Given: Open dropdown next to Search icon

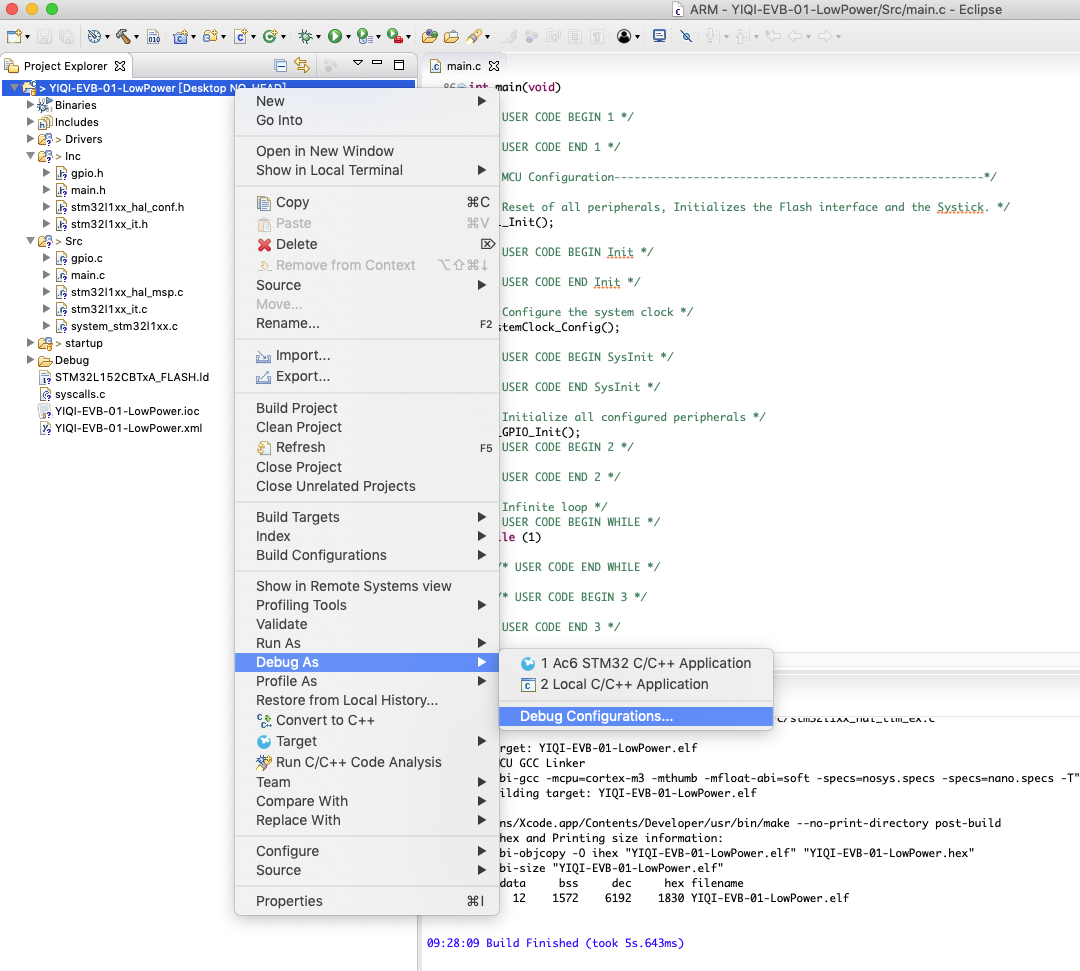Looking at the screenshot, I should coord(488,37).
